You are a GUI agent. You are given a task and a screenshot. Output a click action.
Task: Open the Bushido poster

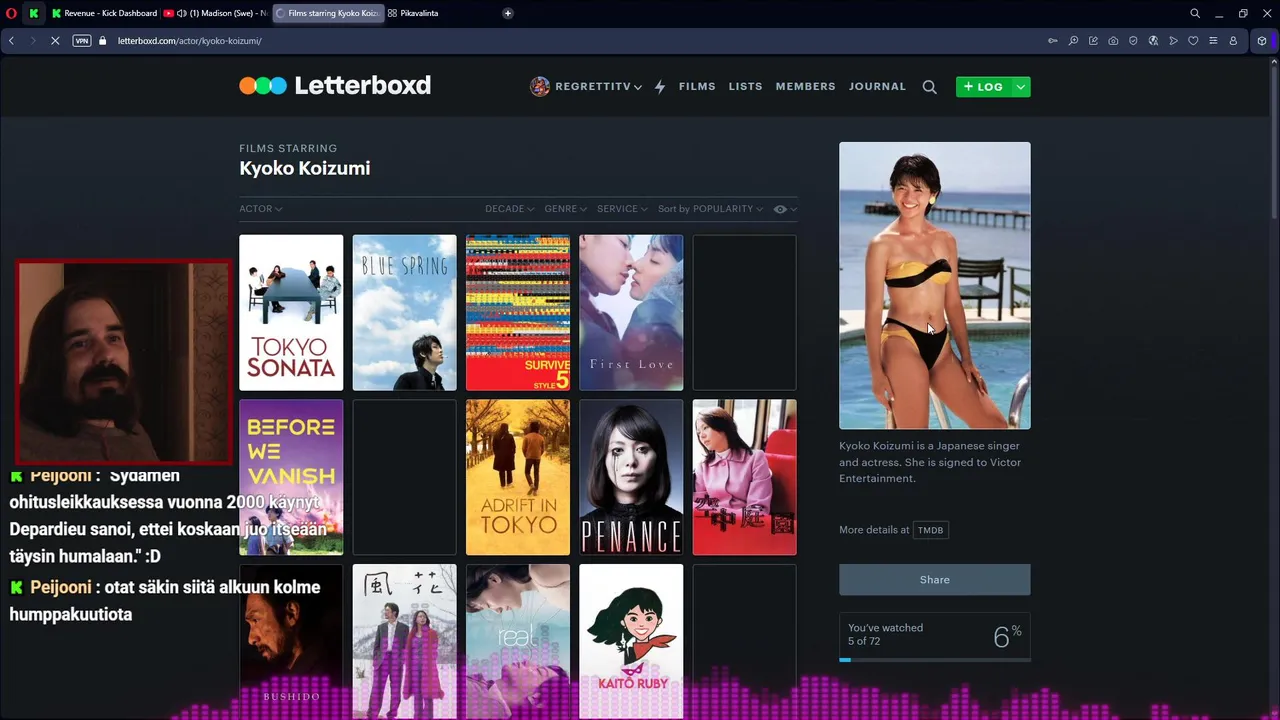(x=291, y=641)
